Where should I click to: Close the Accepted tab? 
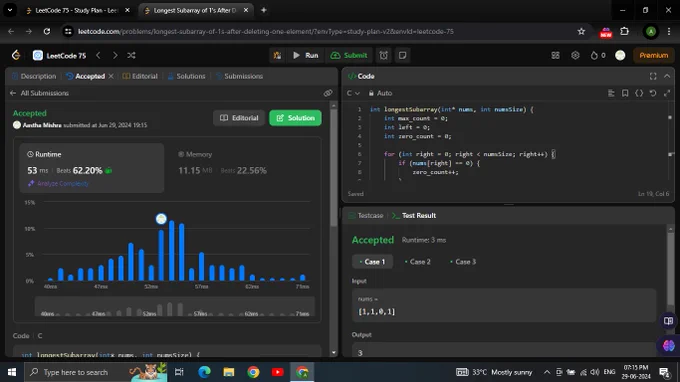click(x=111, y=76)
